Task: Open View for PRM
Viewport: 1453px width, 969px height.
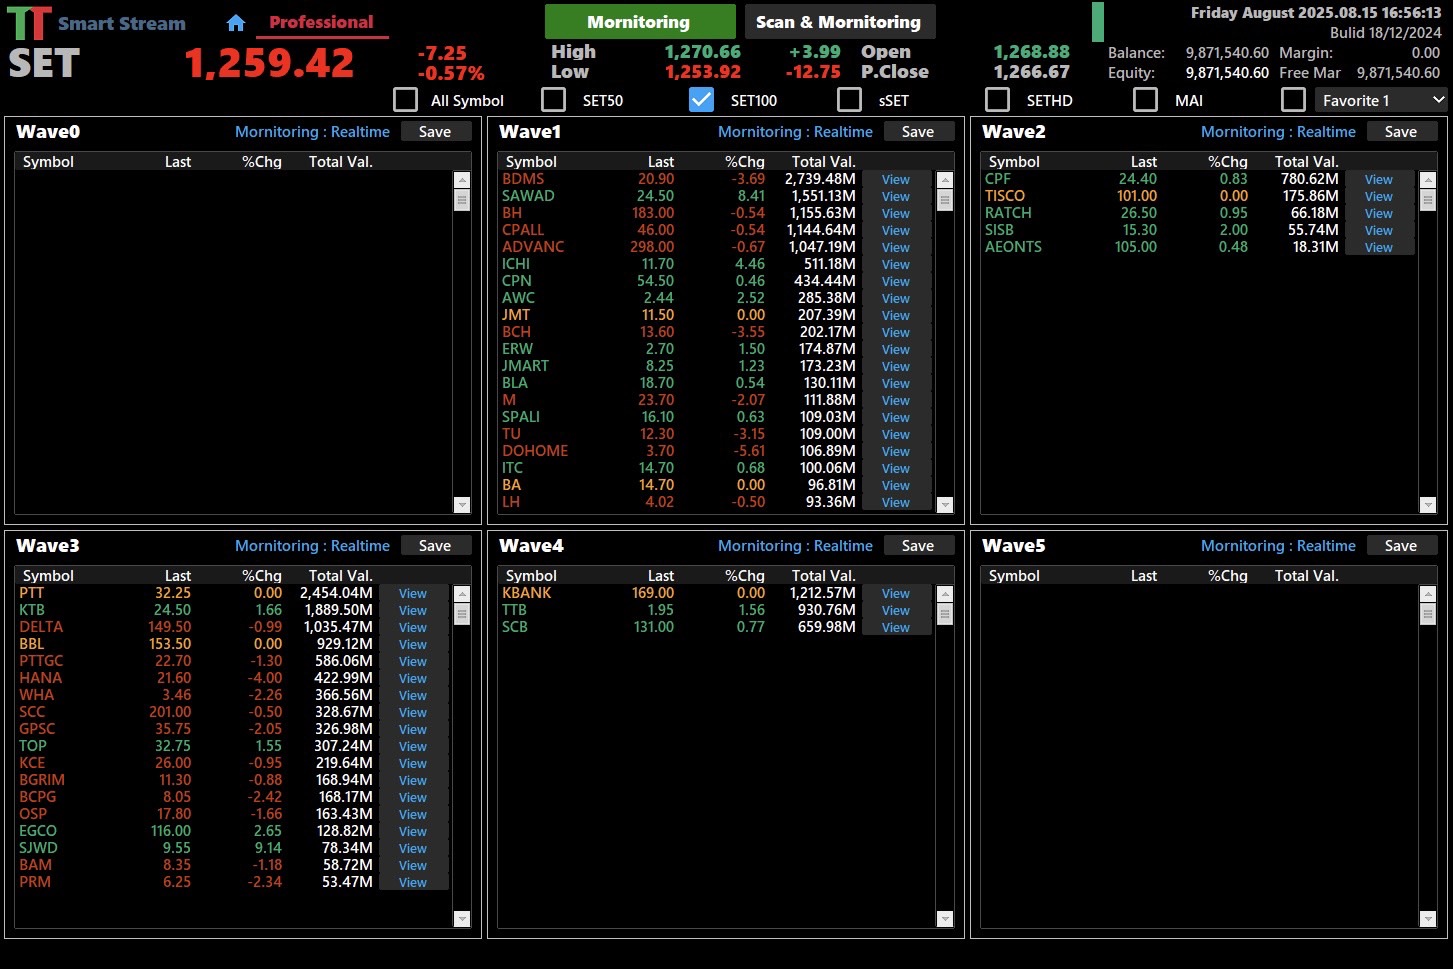Action: pos(413,883)
